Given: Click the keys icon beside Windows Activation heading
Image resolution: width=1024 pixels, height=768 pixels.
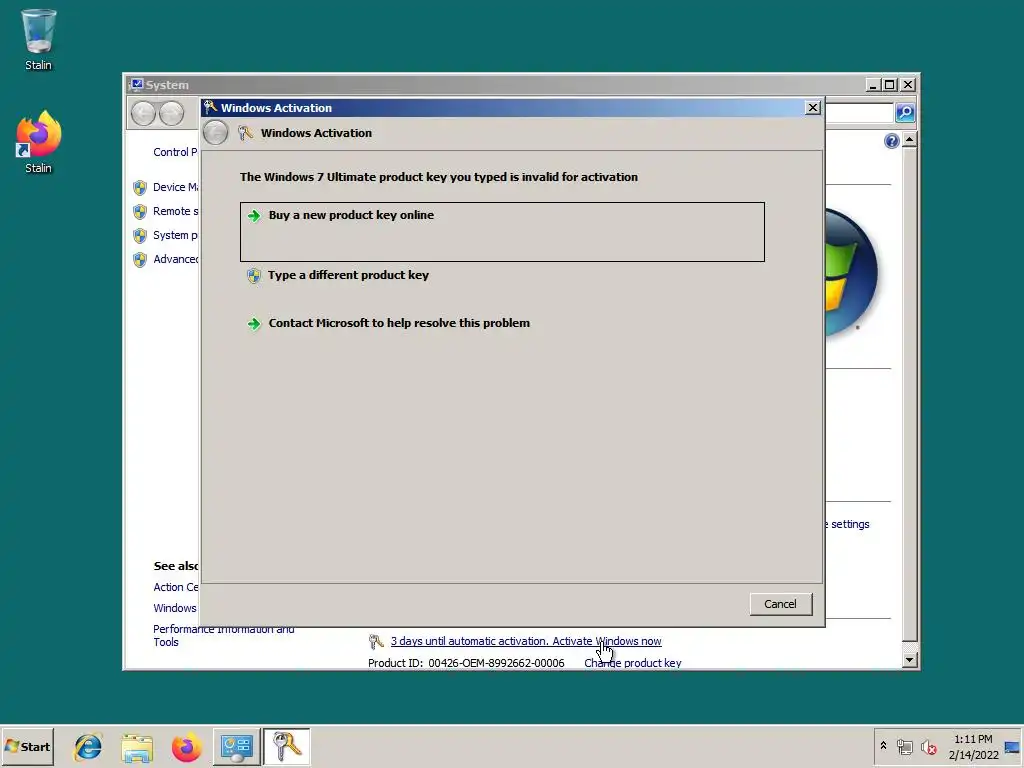Looking at the screenshot, I should [246, 133].
